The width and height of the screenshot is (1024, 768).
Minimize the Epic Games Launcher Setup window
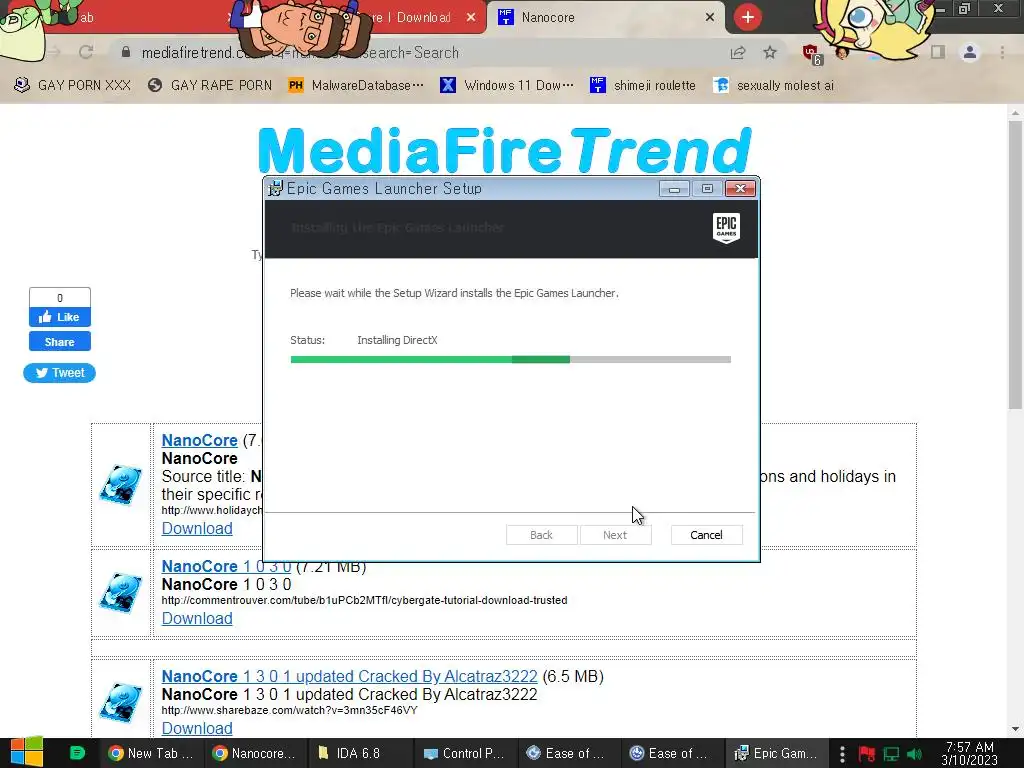coord(675,189)
